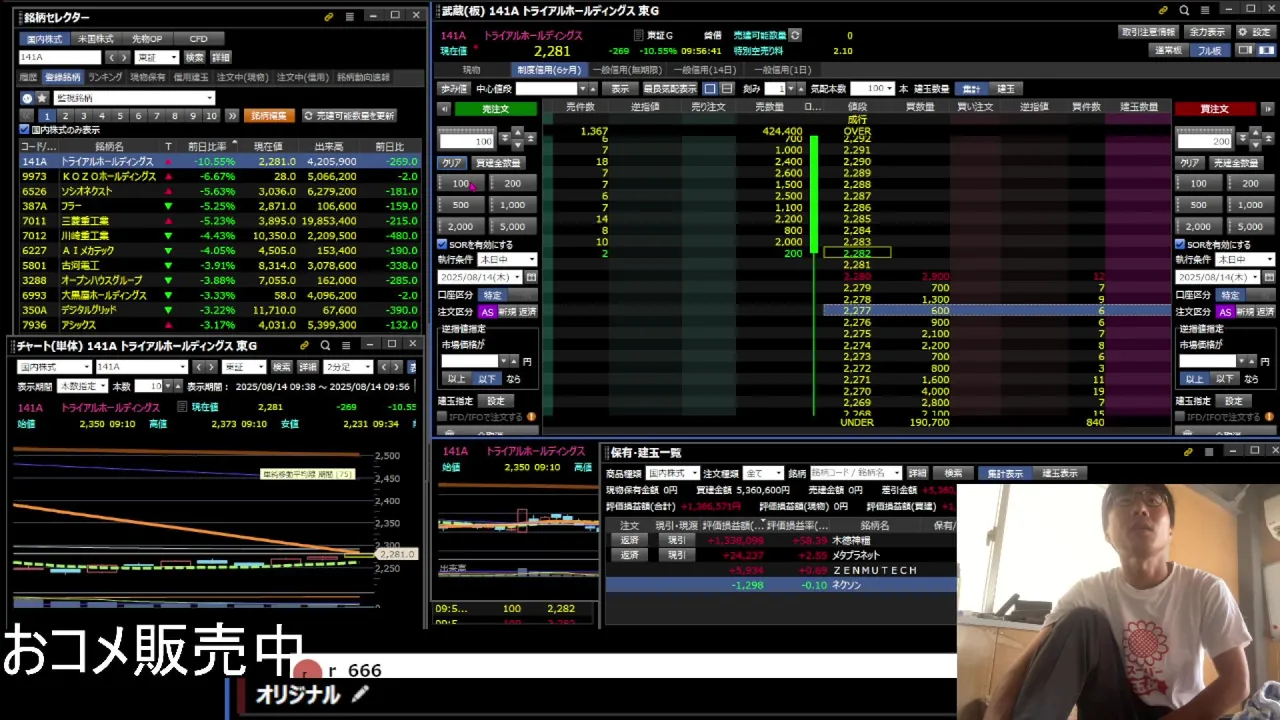Select 三菱重工業 row in watchlist
The image size is (1280, 720).
[220, 221]
